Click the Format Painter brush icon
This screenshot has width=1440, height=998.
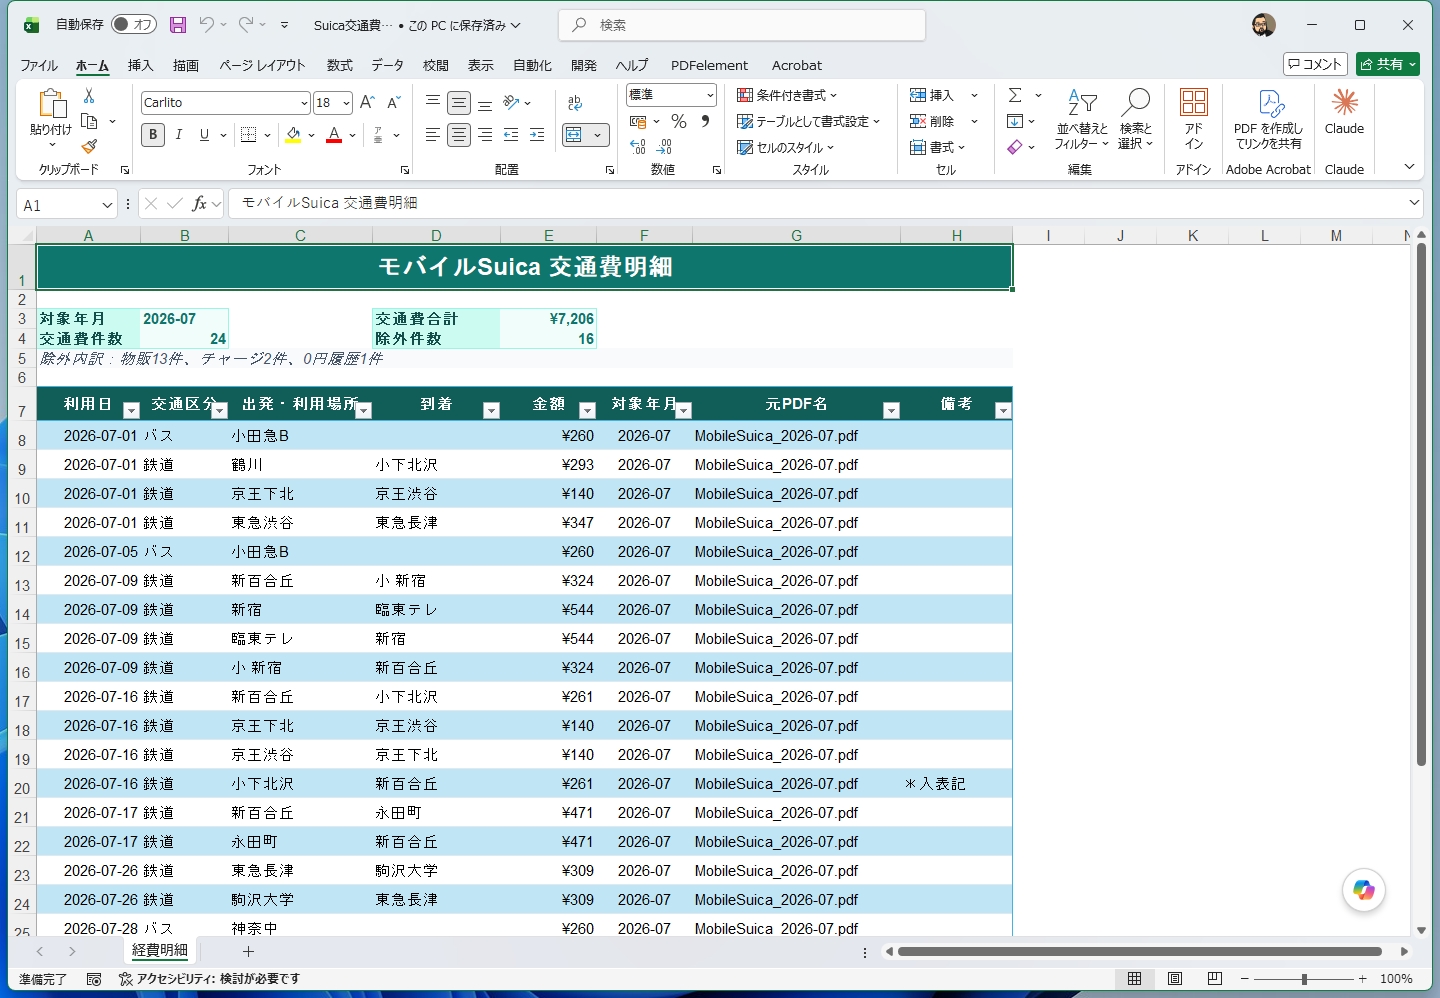click(89, 146)
